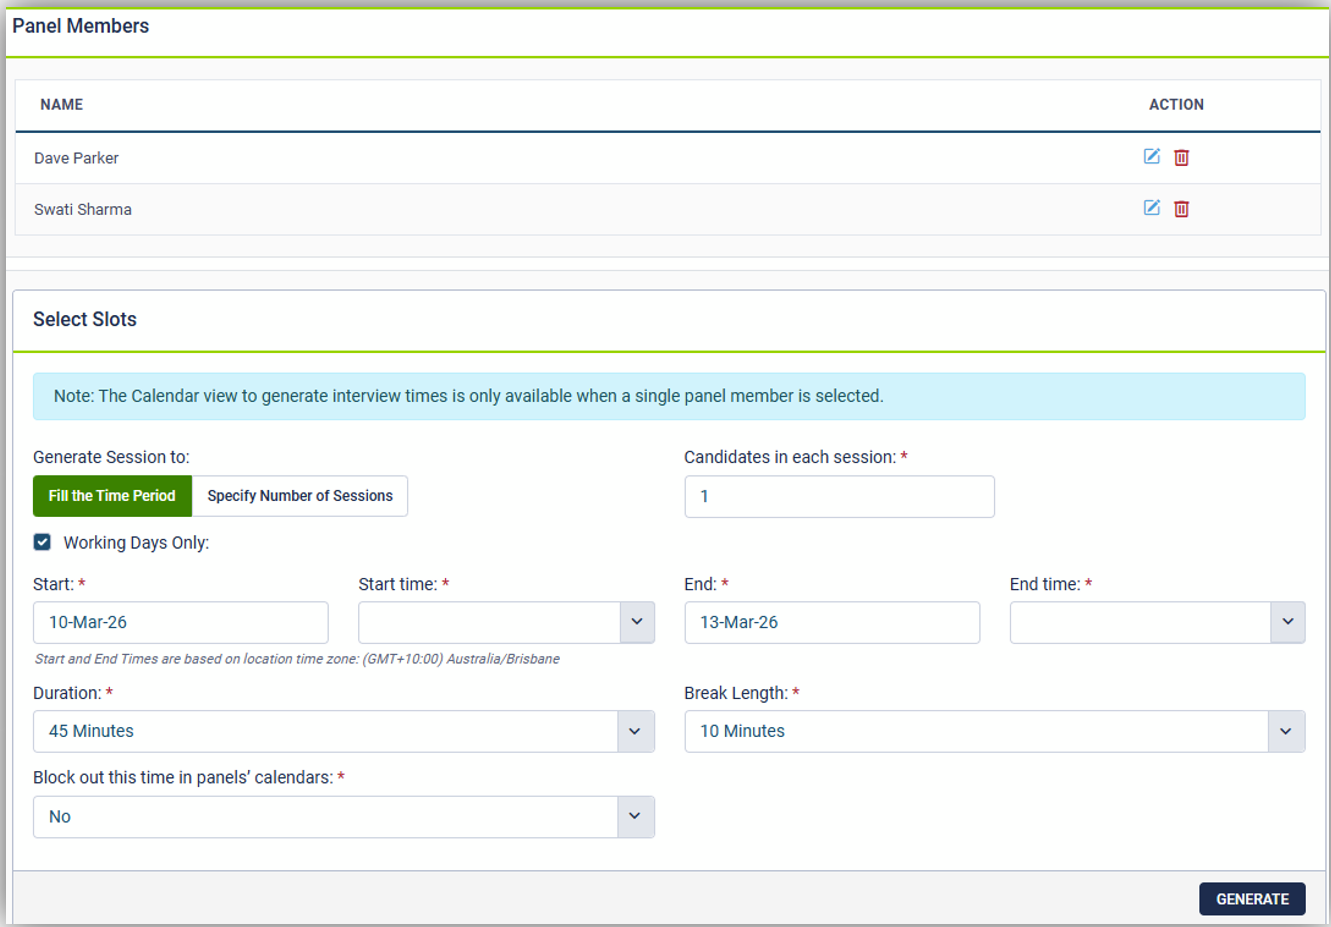Open the Duration dropdown showing 45 Minutes
Viewport: 1331px width, 927px height.
[x=343, y=731]
